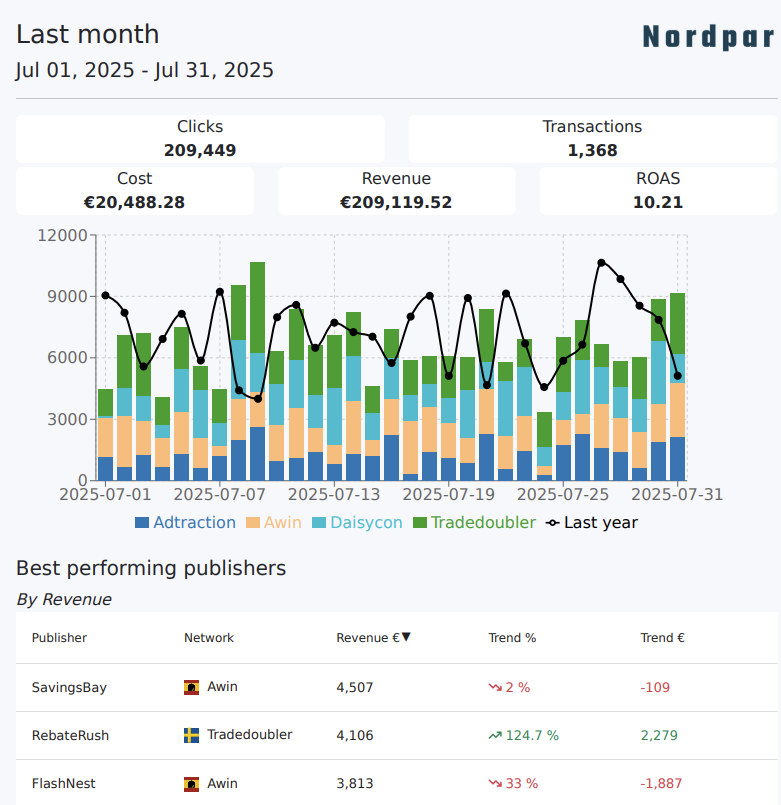
Task: Click the Last year legend label
Action: pos(601,523)
